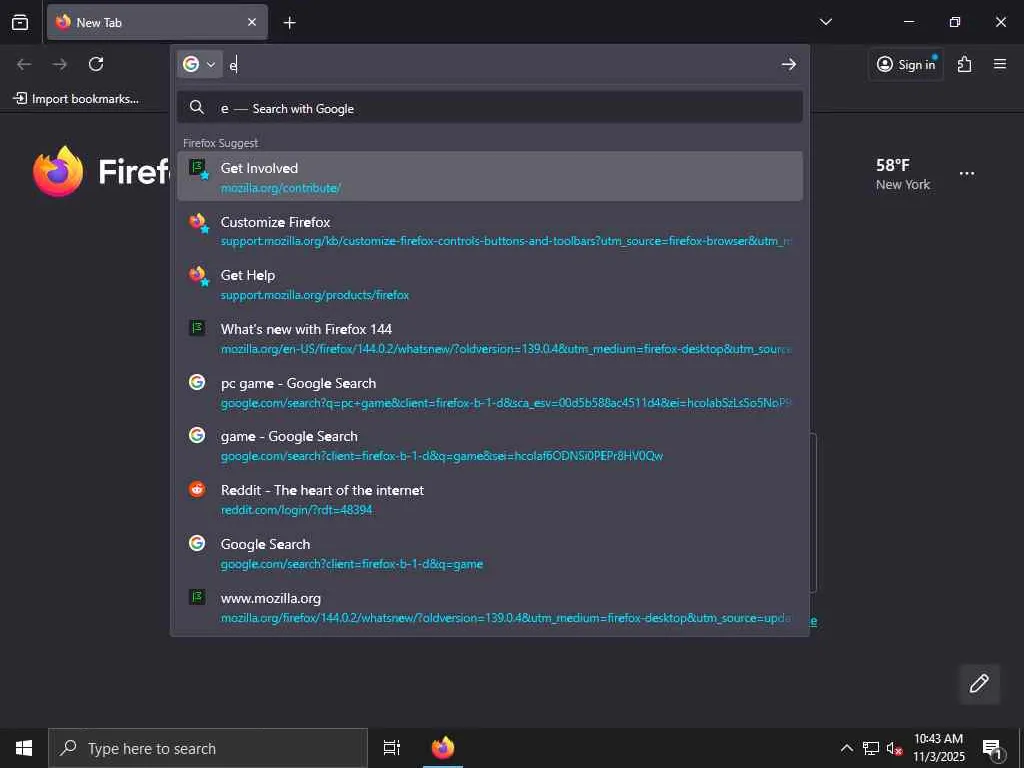Open the Google search engine switcher

coord(200,64)
